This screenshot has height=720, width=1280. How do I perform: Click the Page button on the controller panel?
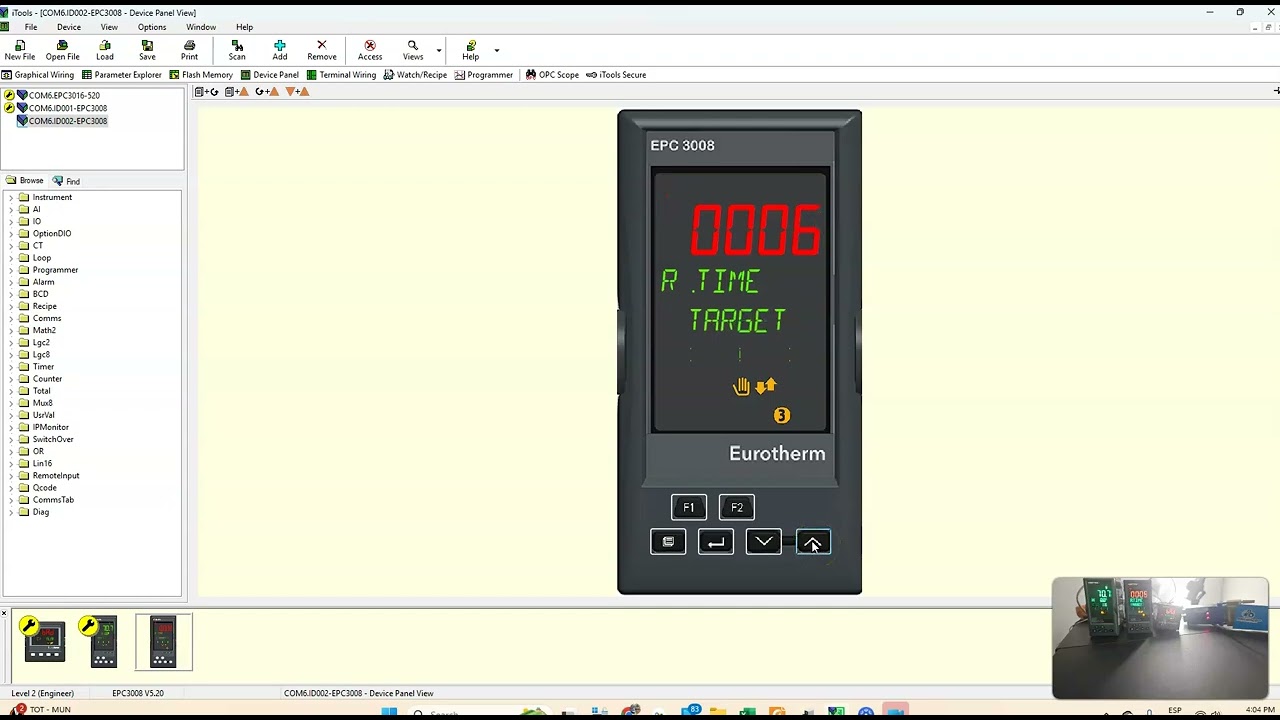(668, 542)
